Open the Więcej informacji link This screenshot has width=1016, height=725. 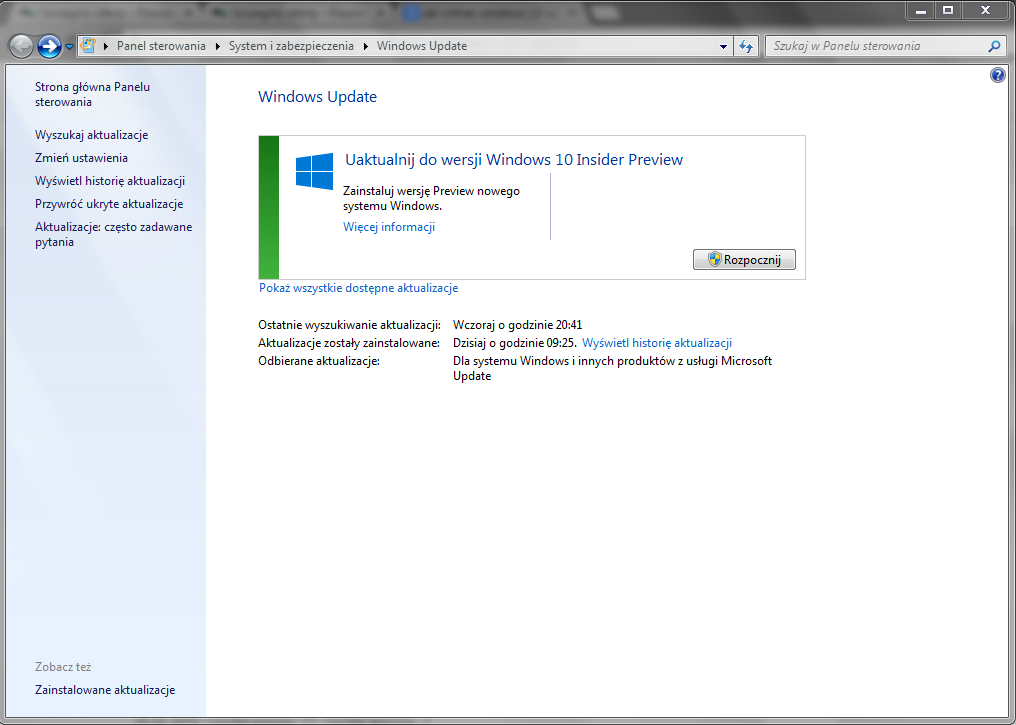389,227
